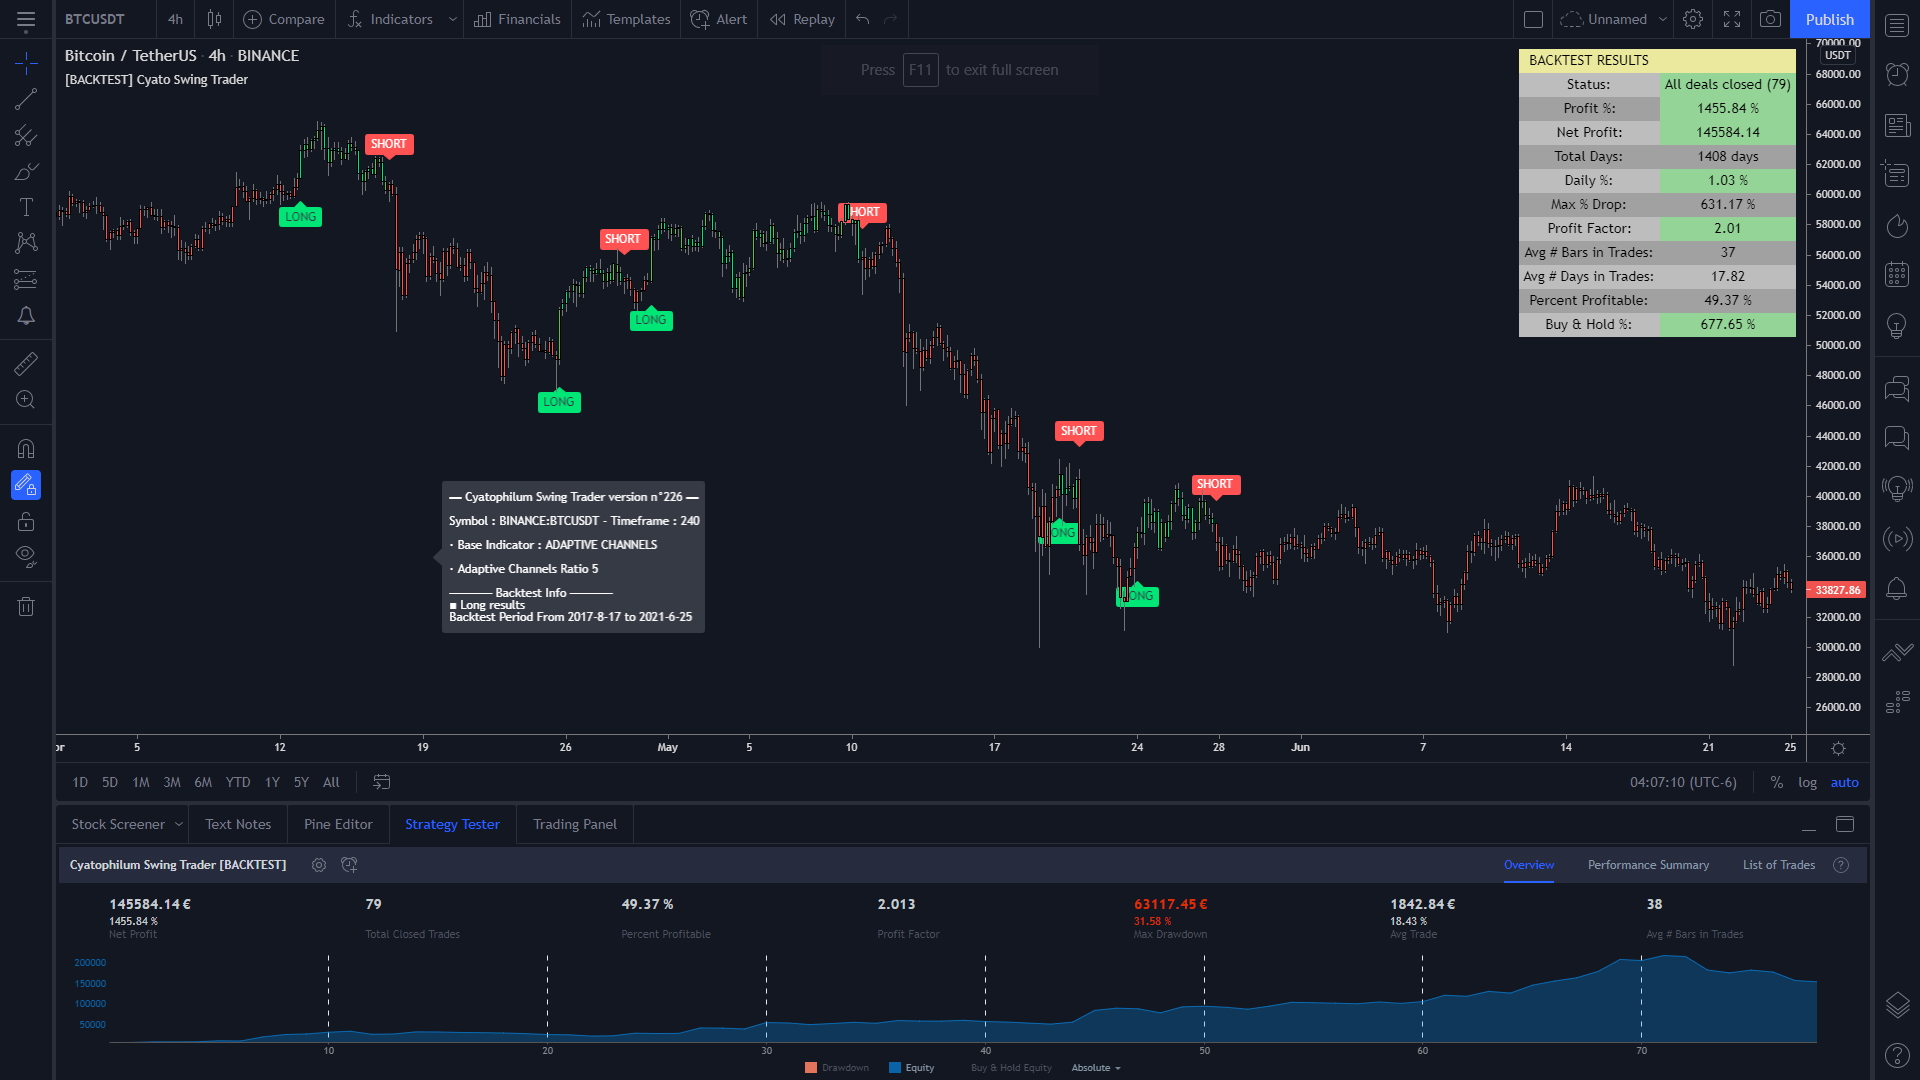Toggle fullscreen mode icon
This screenshot has height=1080, width=1920.
tap(1732, 19)
